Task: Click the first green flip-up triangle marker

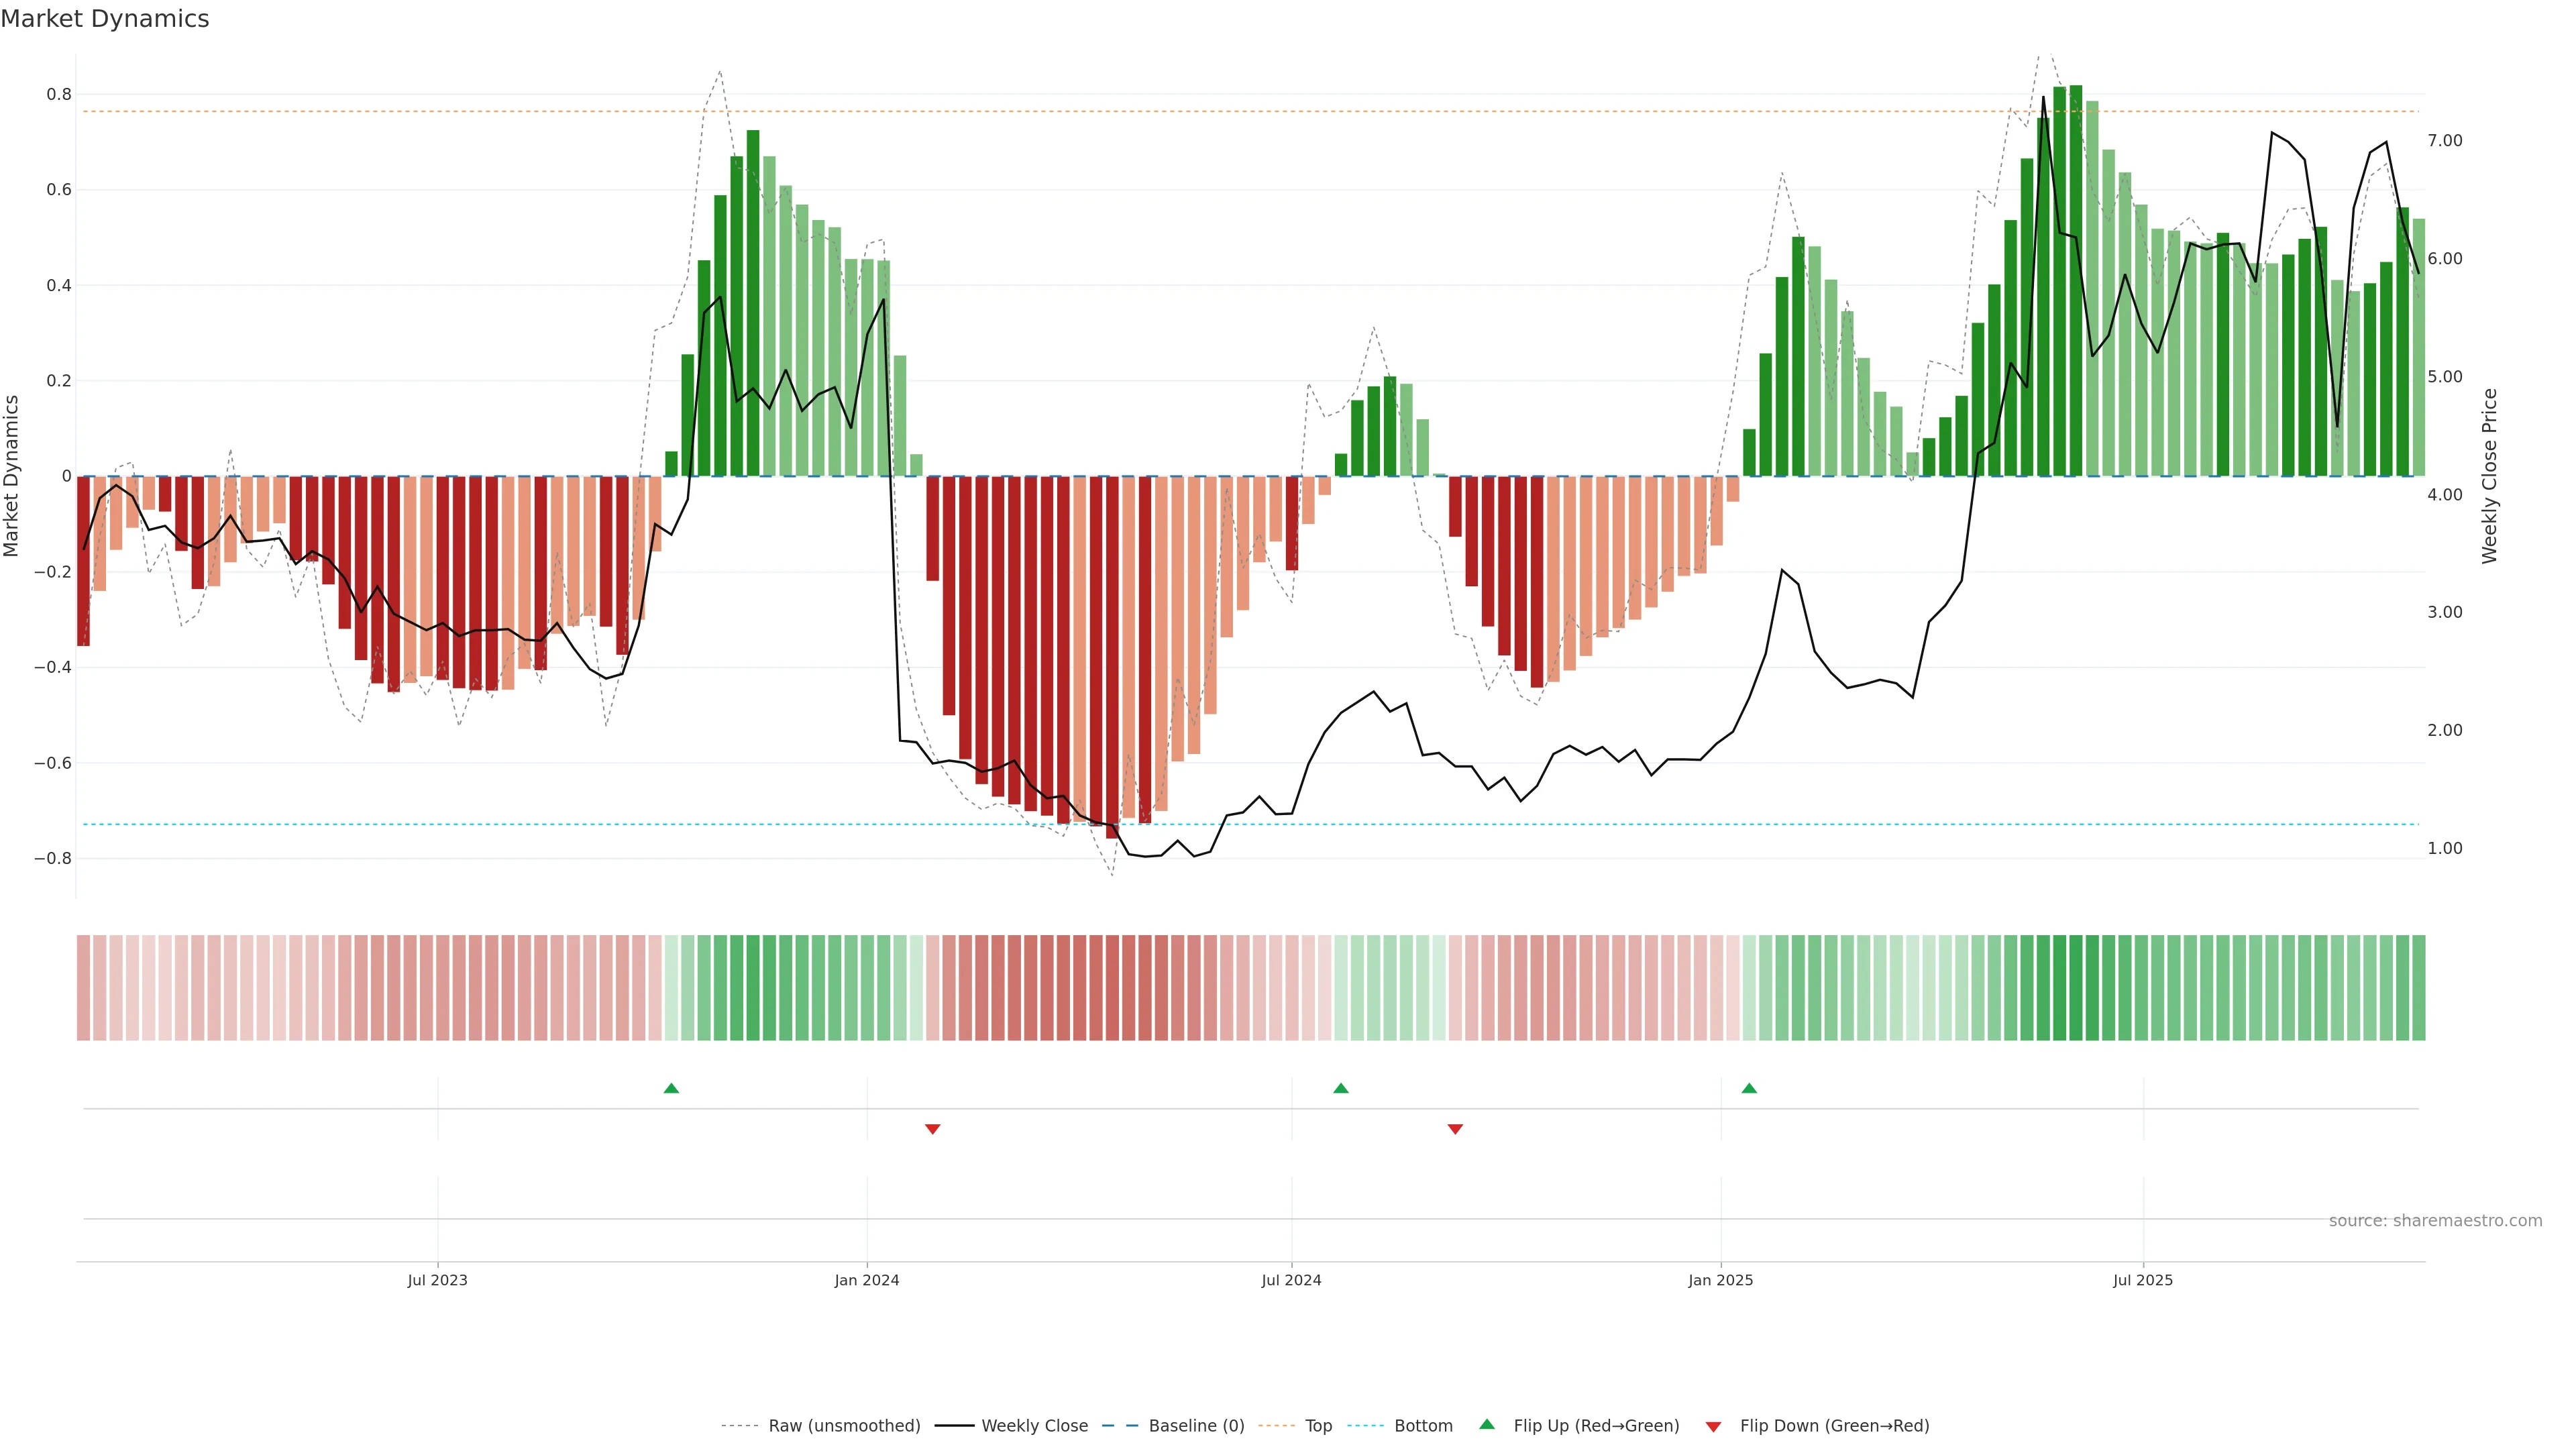Action: (671, 1088)
